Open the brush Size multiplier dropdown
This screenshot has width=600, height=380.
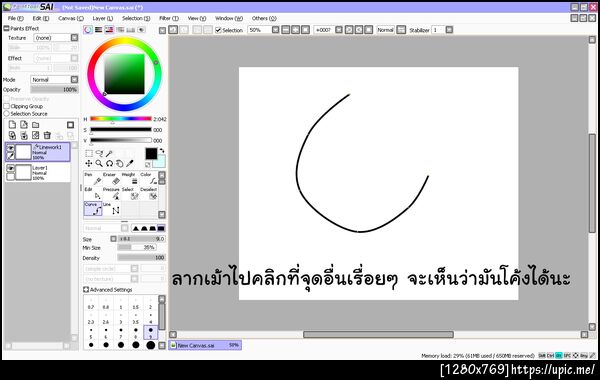click(x=113, y=239)
